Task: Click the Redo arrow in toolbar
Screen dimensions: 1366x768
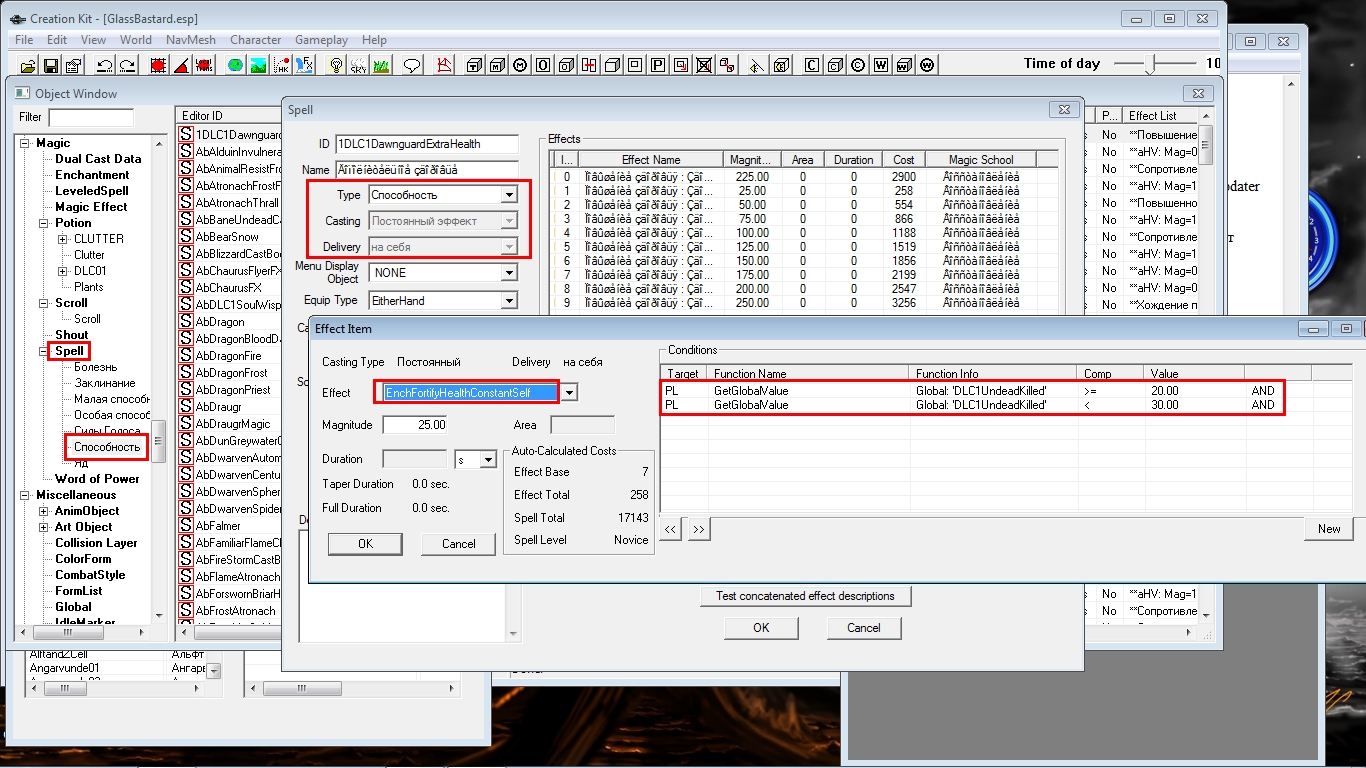Action: (x=127, y=66)
